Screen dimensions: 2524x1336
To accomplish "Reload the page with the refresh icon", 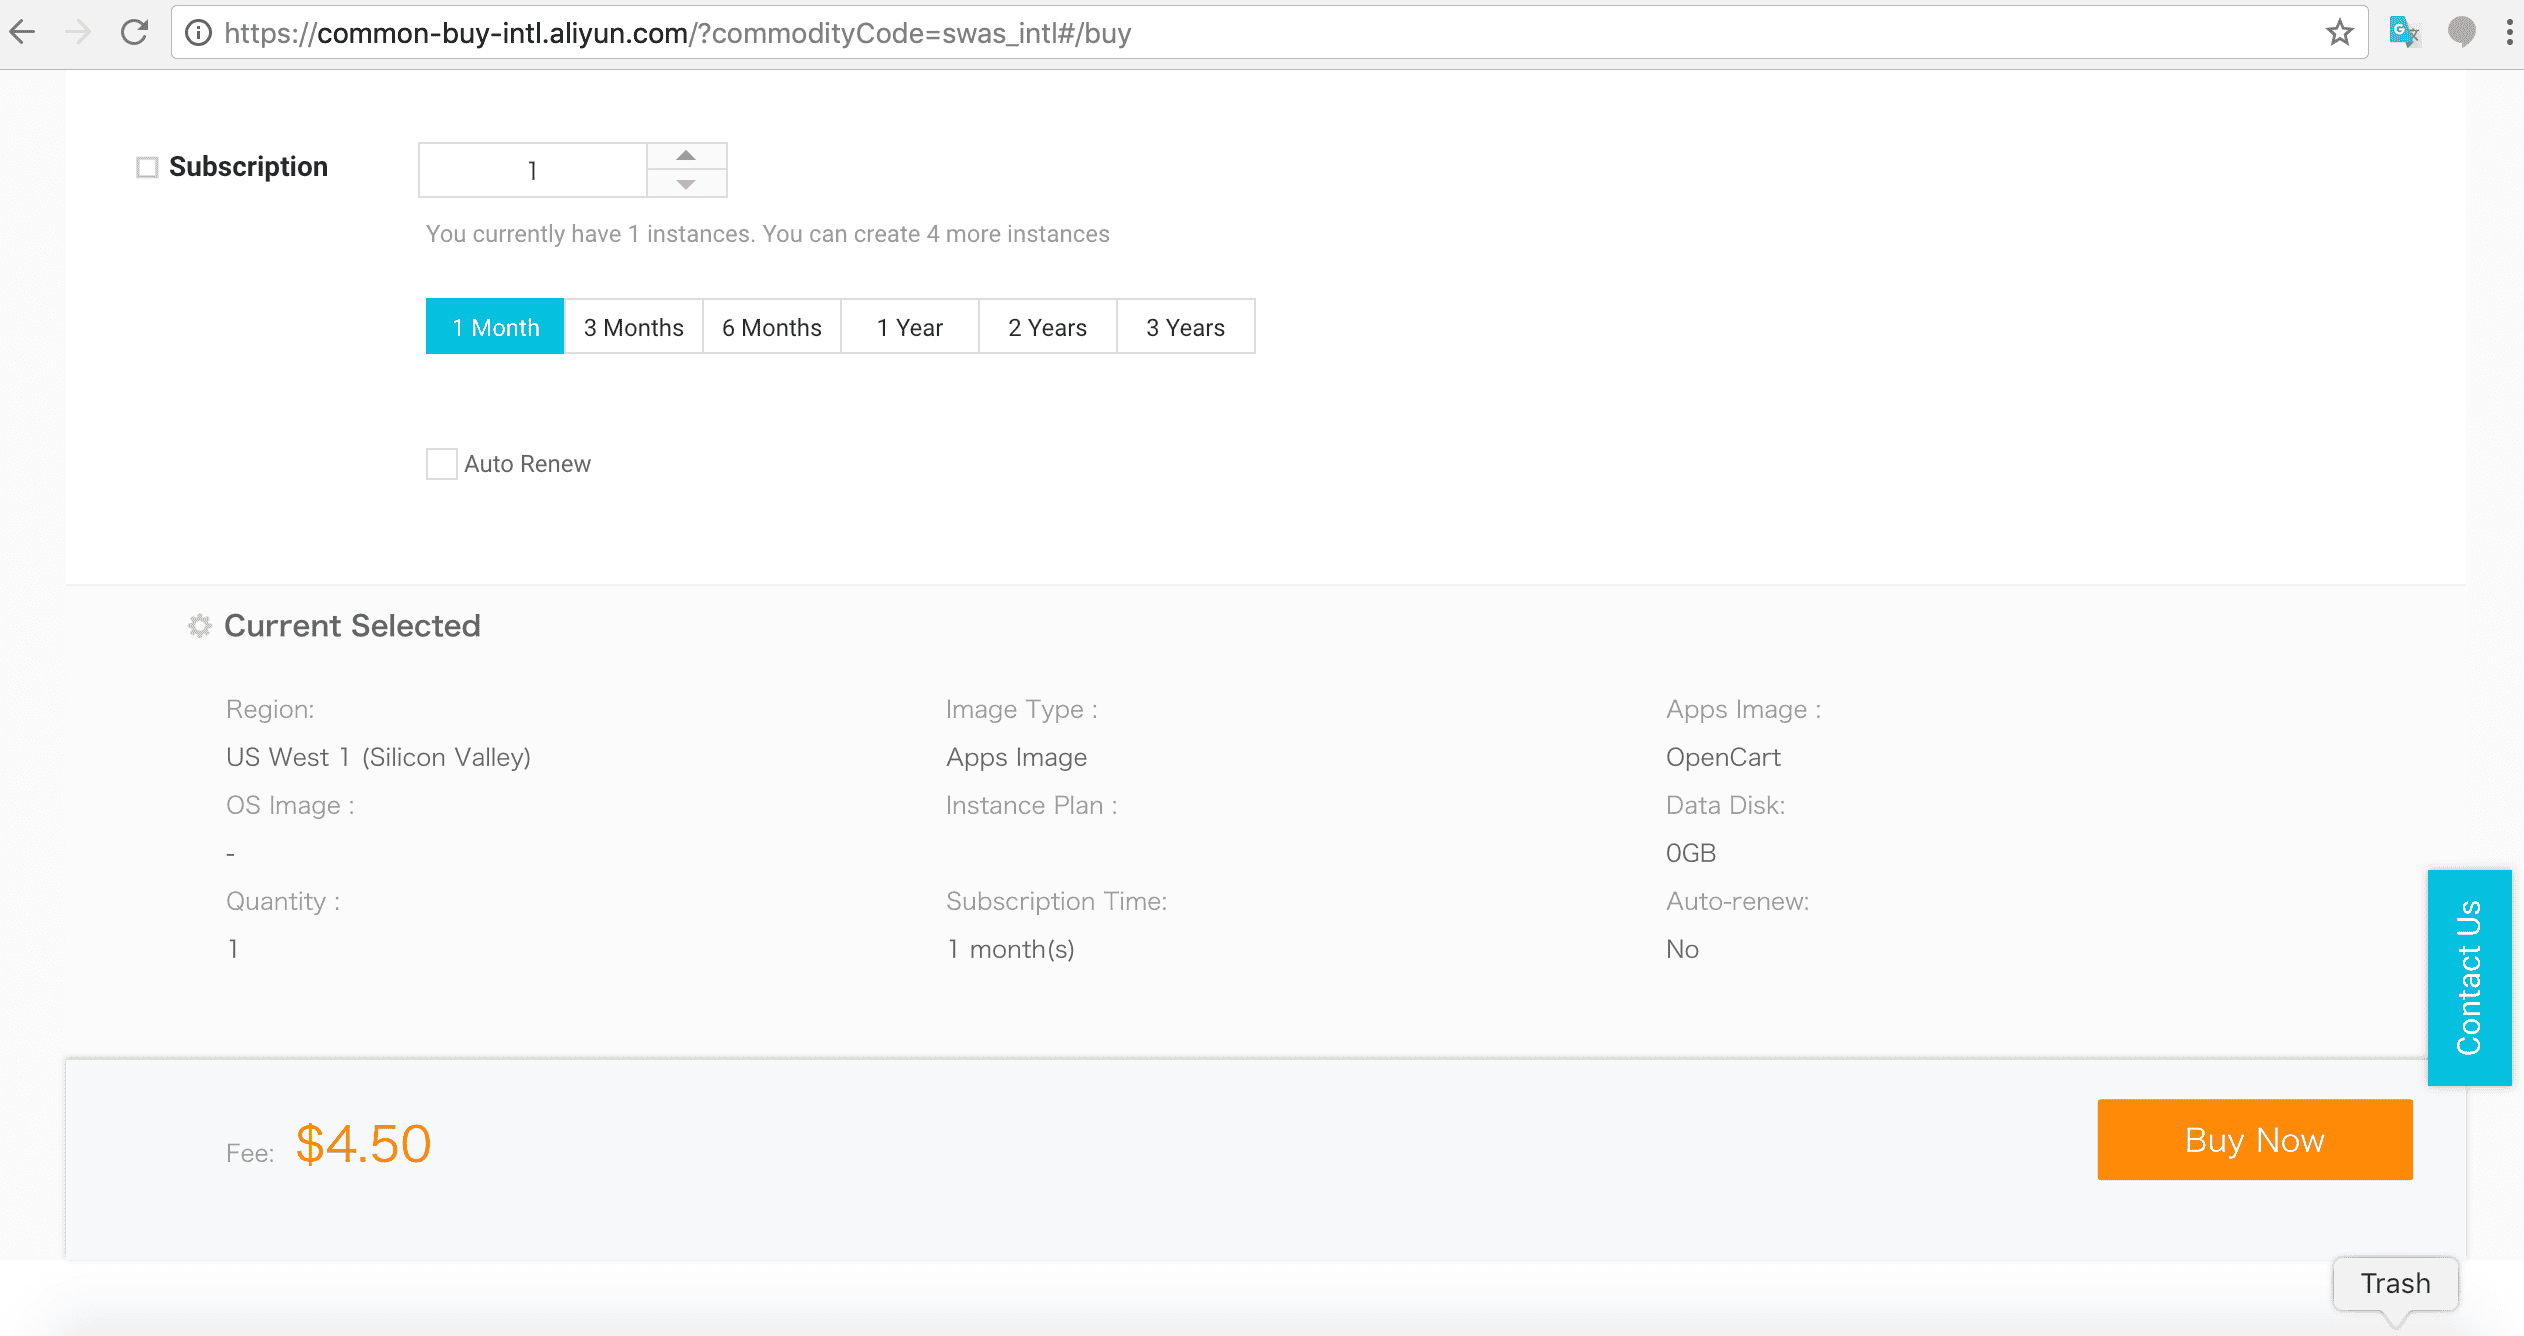I will pyautogui.click(x=135, y=33).
